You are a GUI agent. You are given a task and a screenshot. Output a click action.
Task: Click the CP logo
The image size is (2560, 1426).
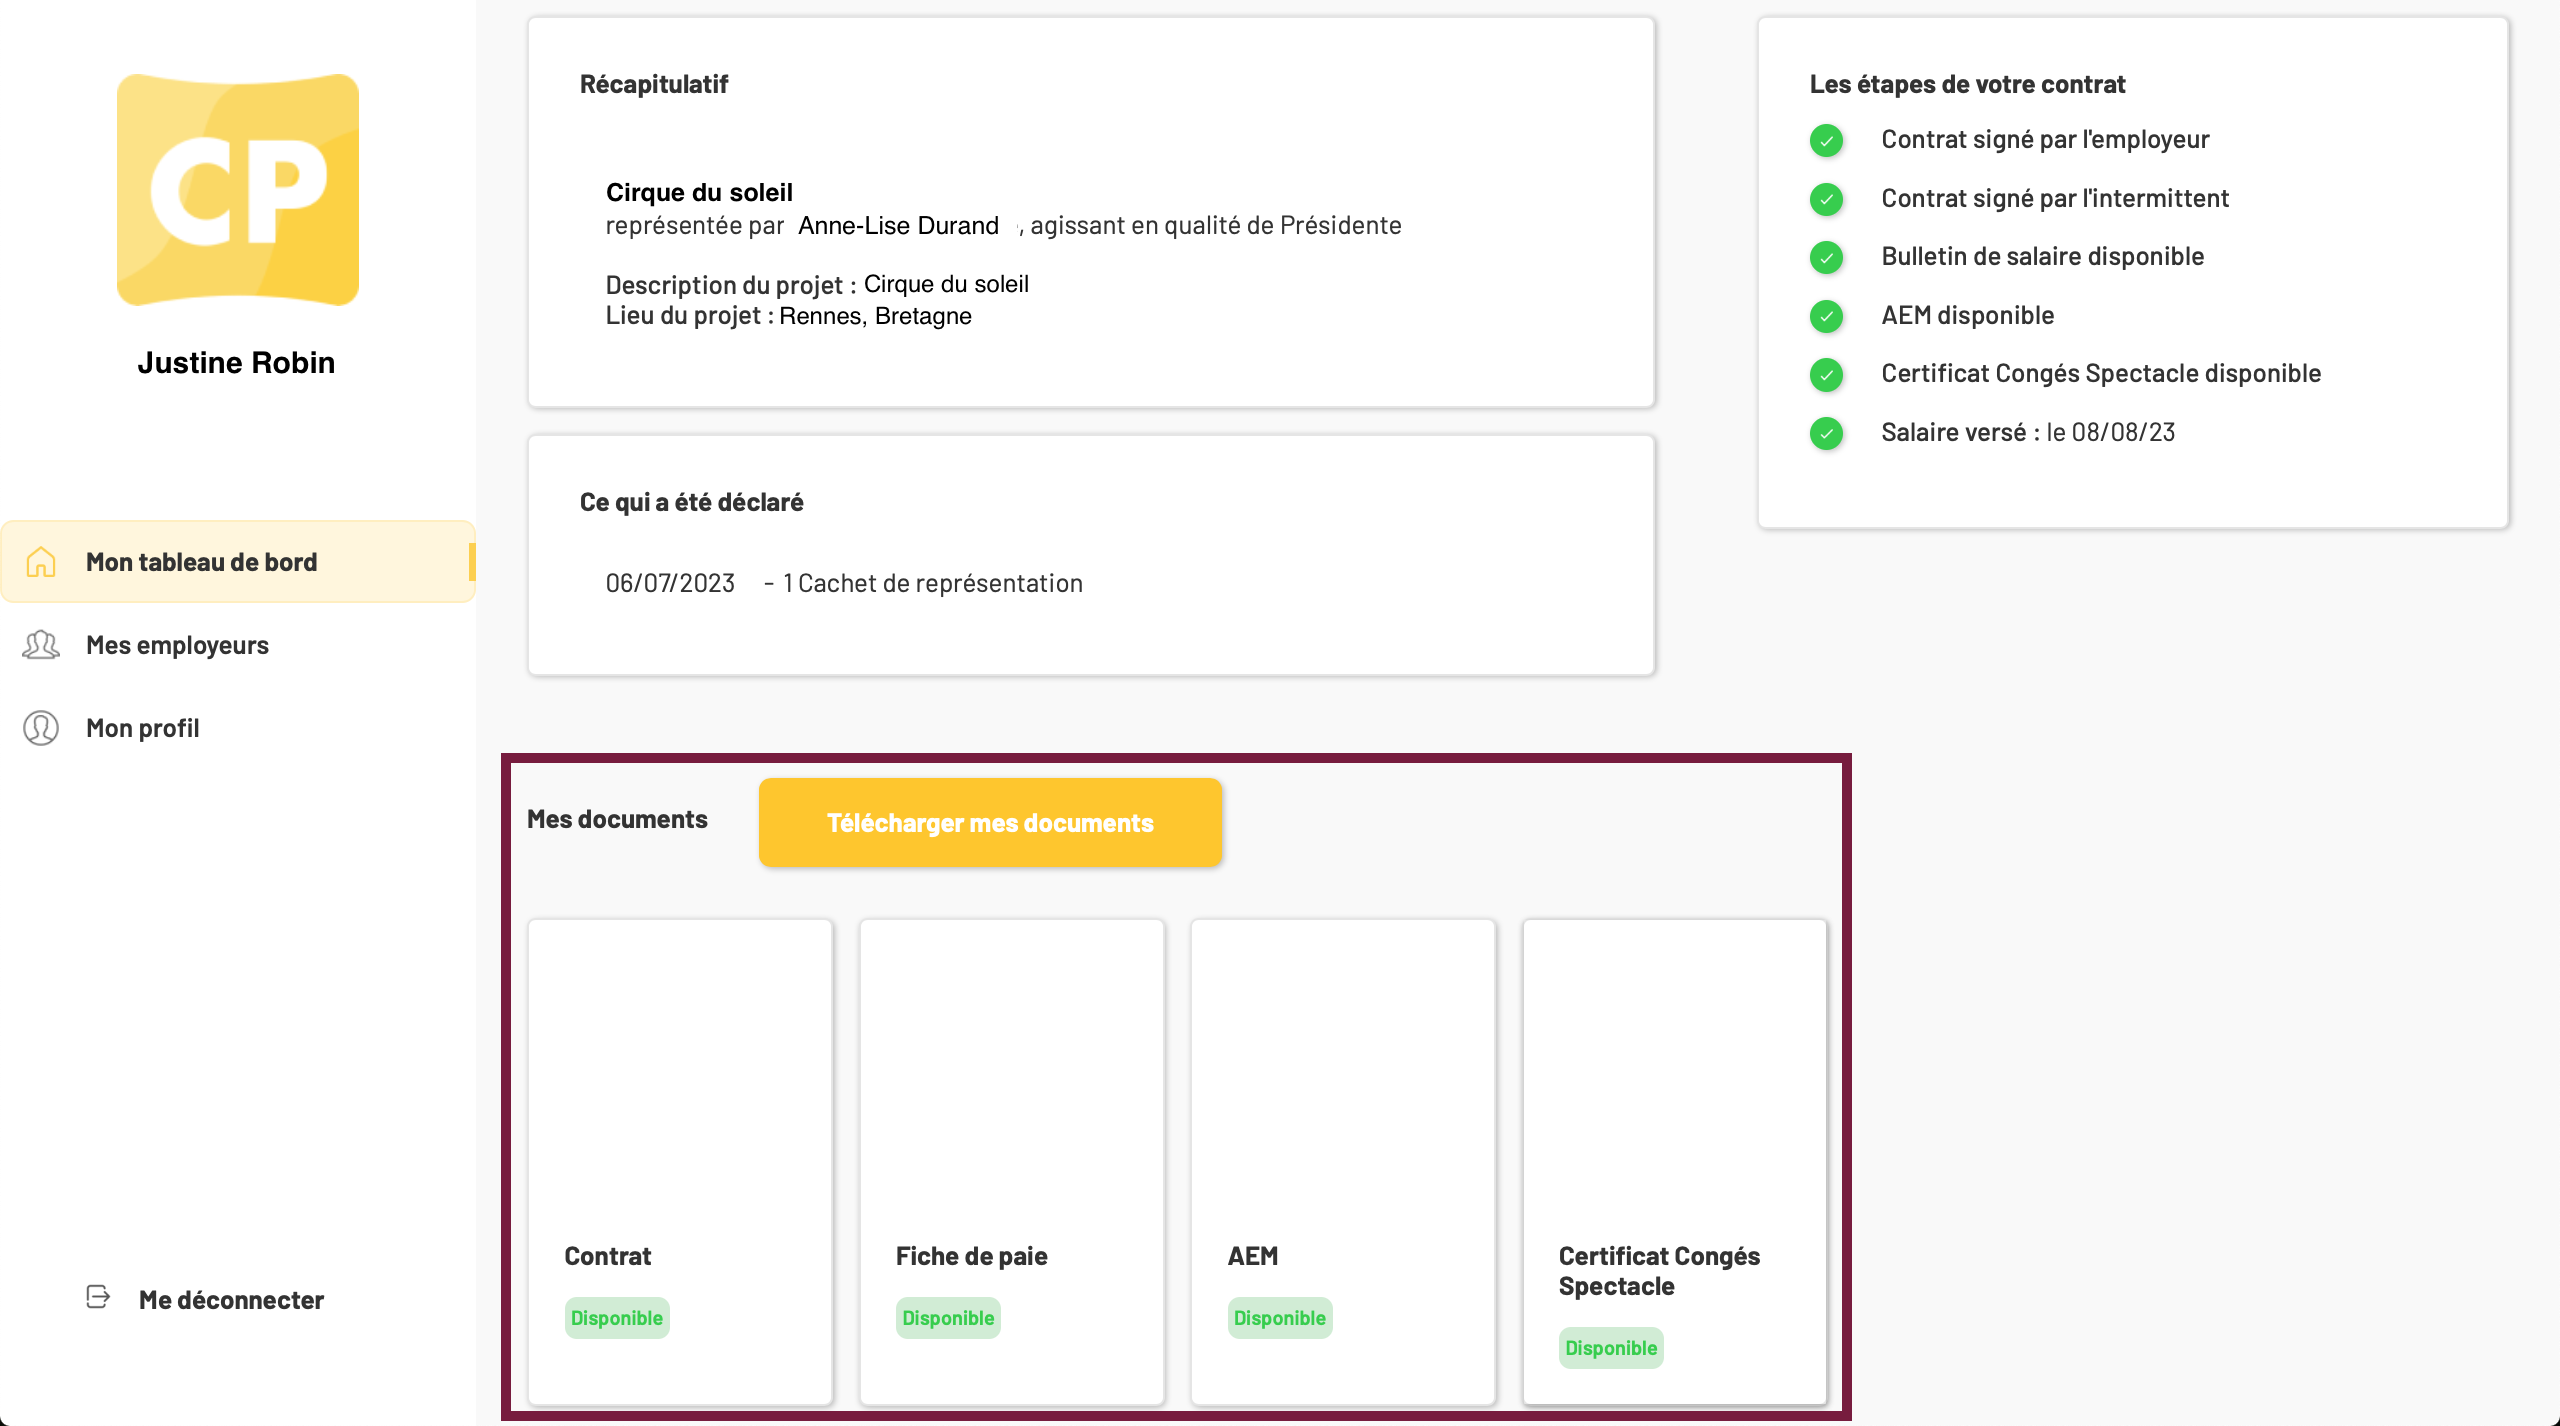coord(238,189)
